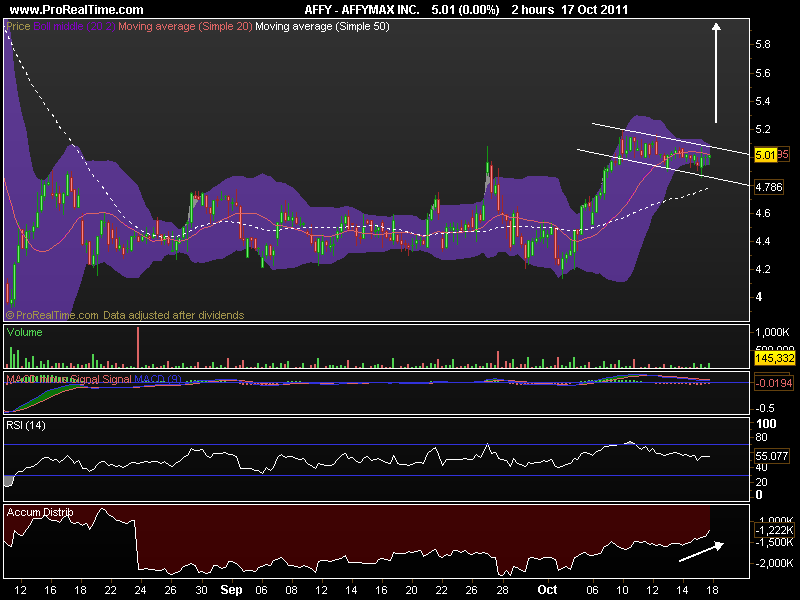Click the Volume panel label
800x600 pixels.
tap(24, 332)
